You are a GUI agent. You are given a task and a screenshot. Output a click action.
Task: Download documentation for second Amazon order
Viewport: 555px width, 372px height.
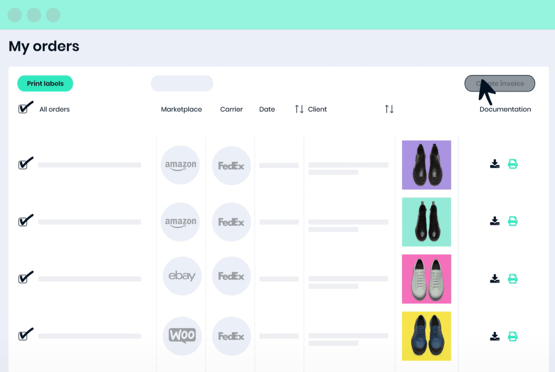494,221
